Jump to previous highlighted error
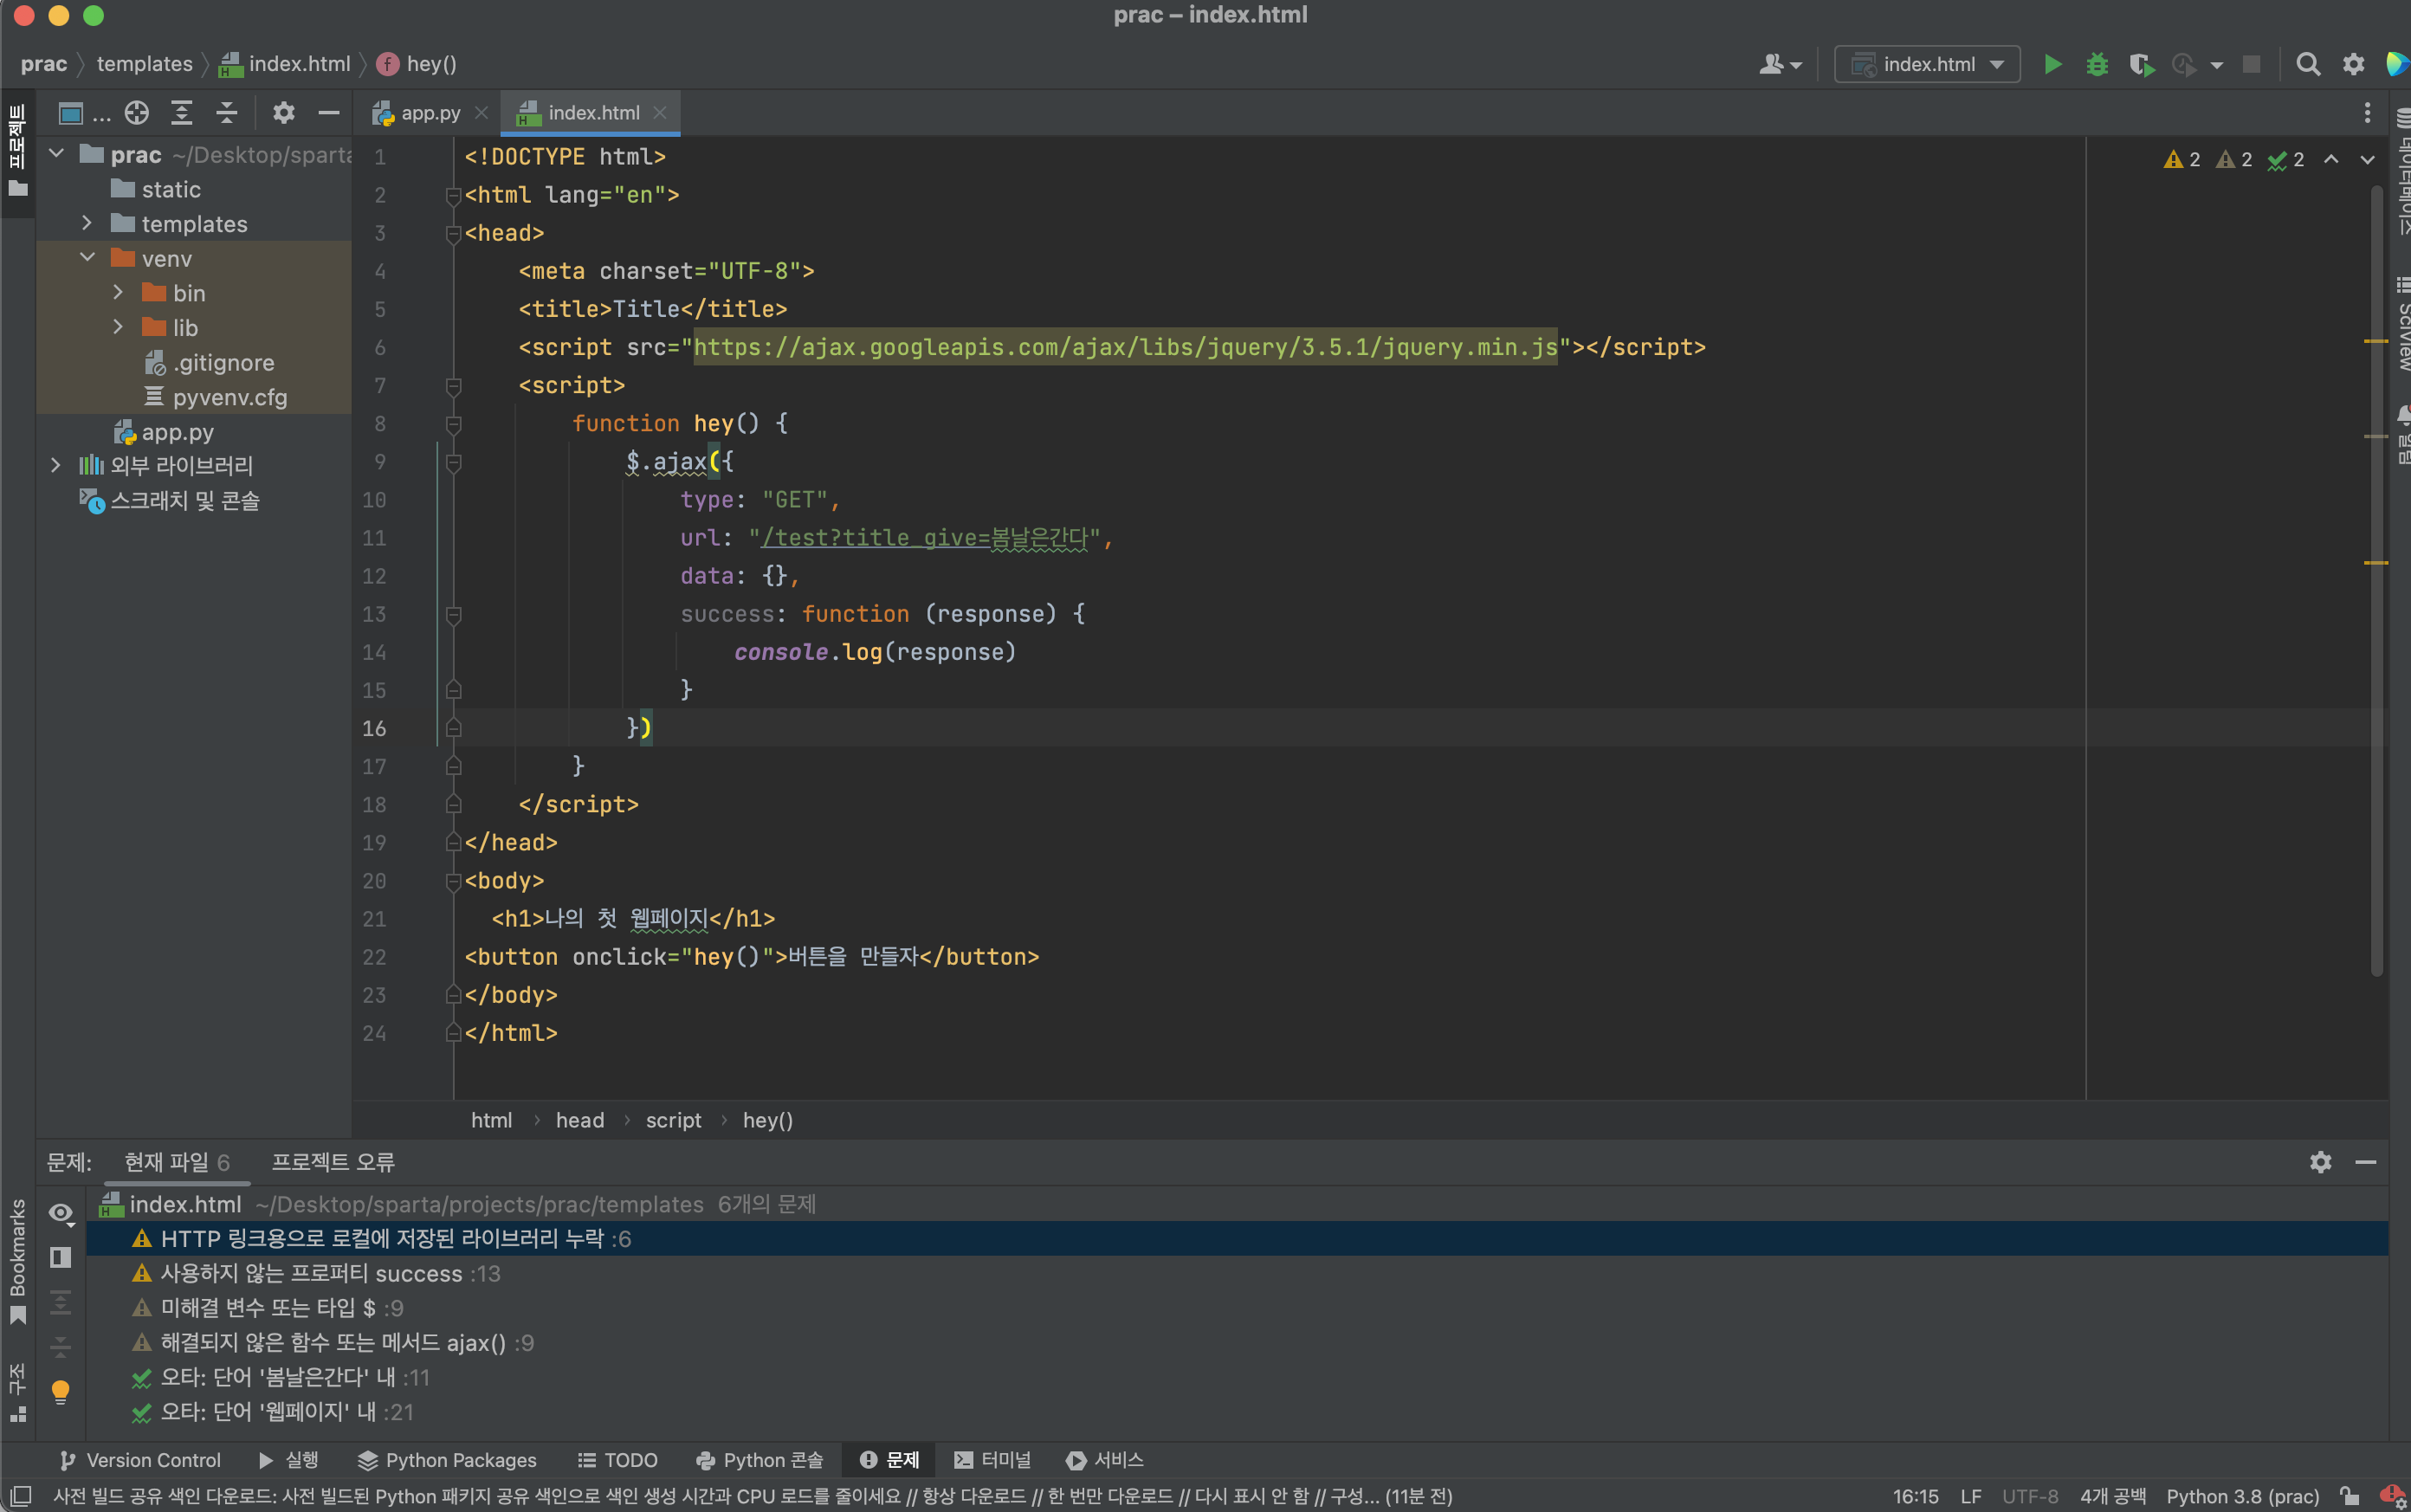The image size is (2411, 1512). (x=2331, y=160)
